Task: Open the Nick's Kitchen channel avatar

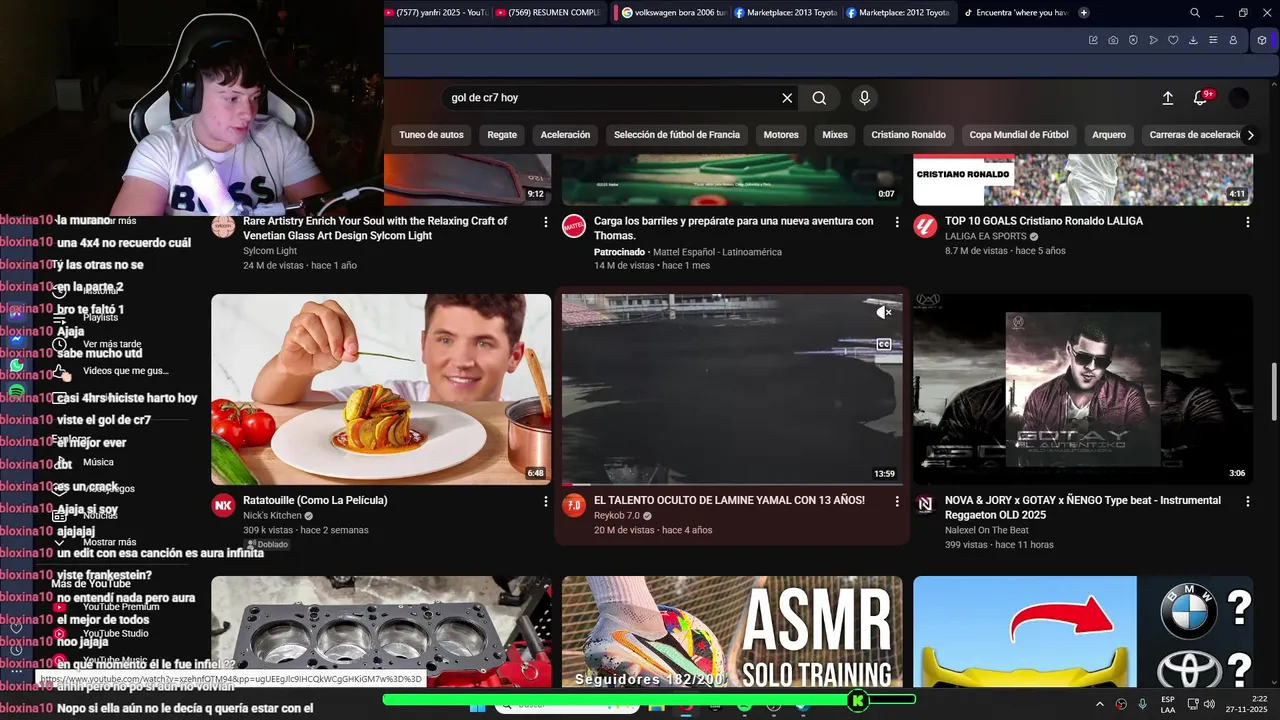Action: [x=223, y=505]
